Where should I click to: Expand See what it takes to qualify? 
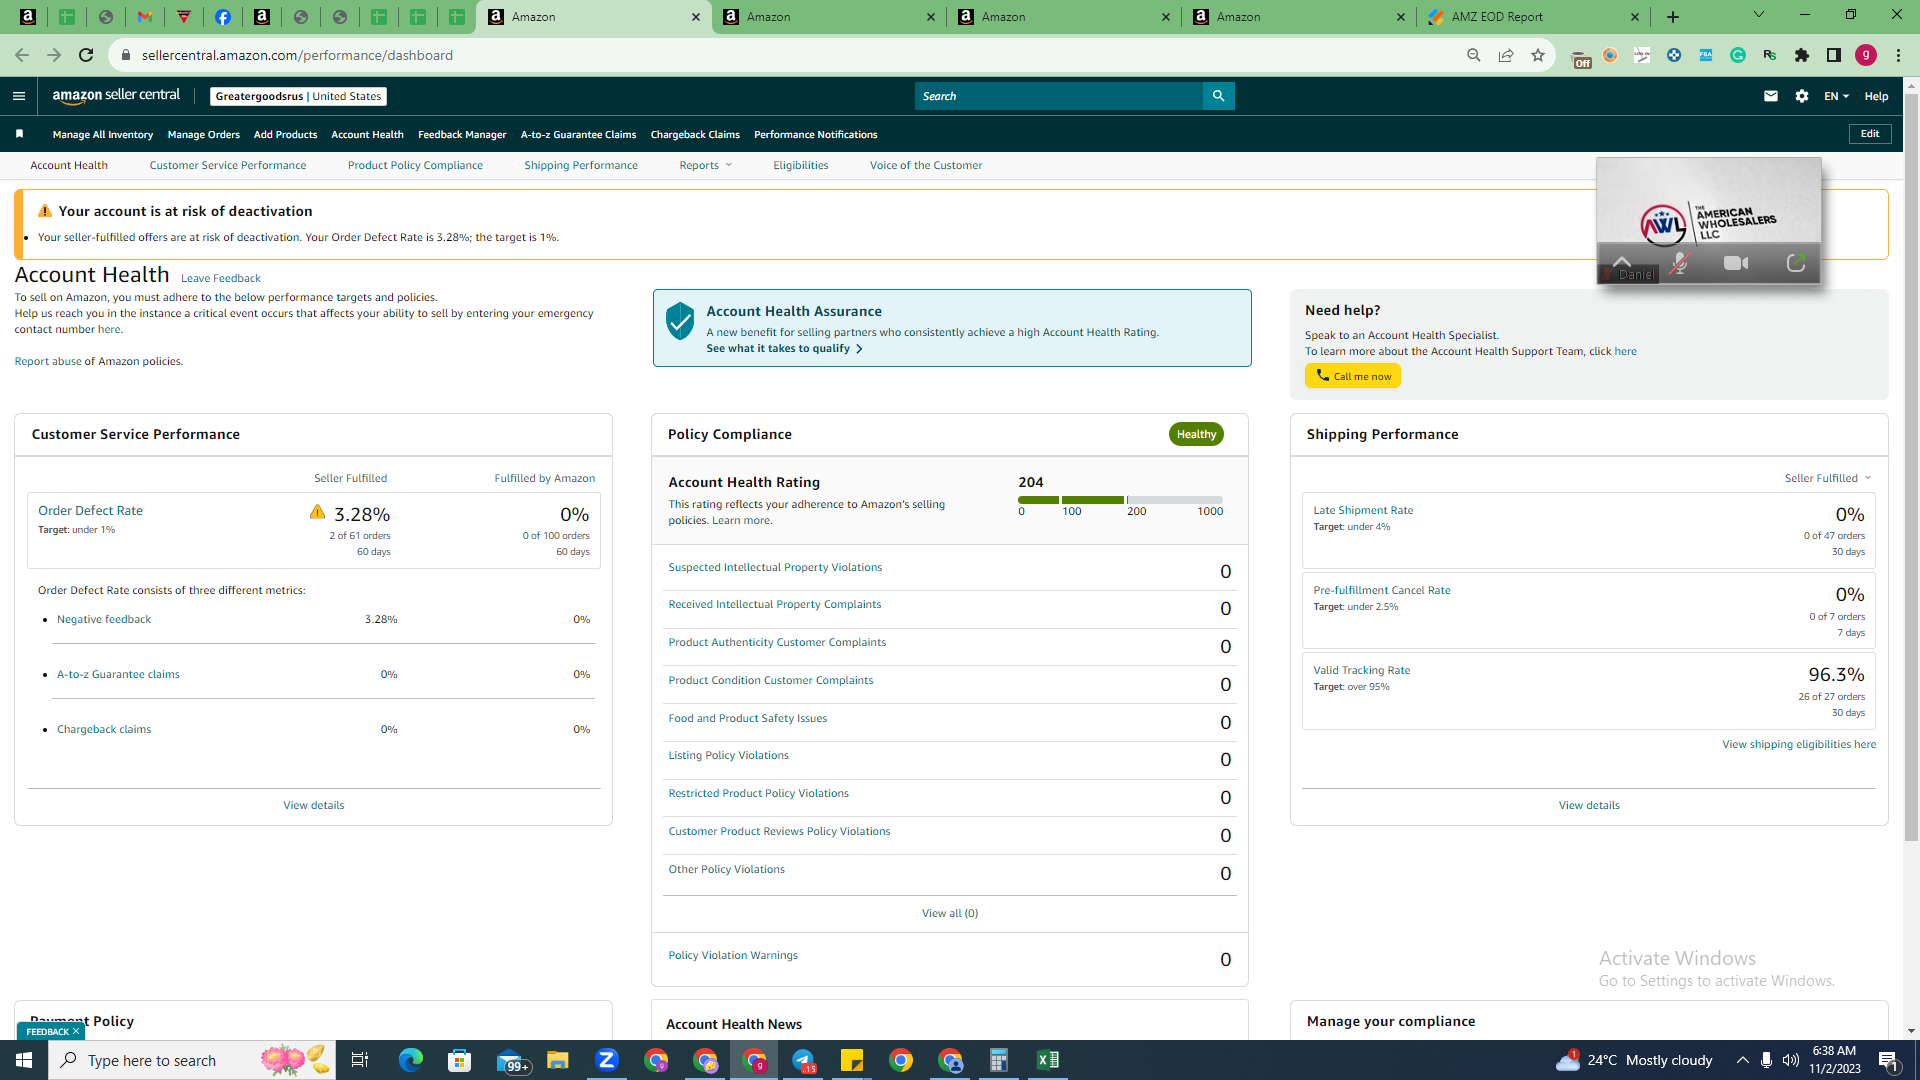(x=784, y=348)
